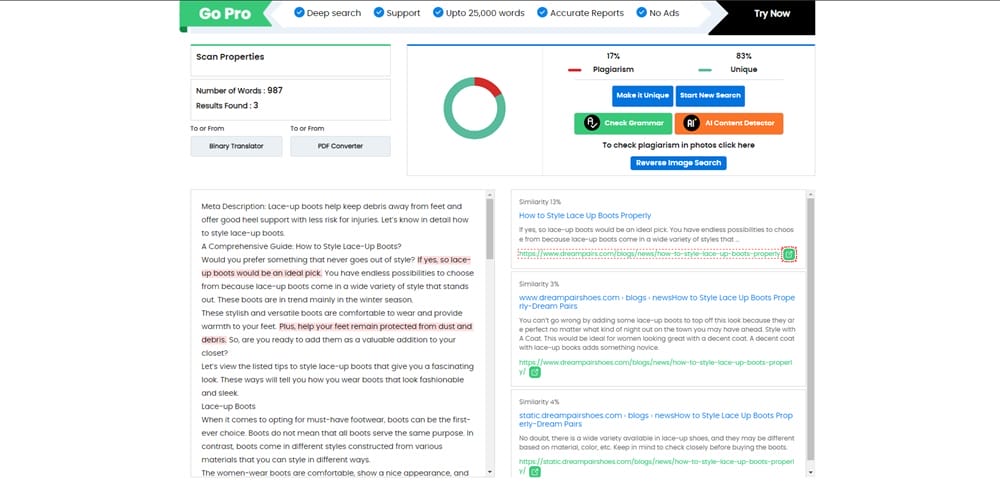
Task: Click the AI icon on AI Content Detector
Action: 692,123
